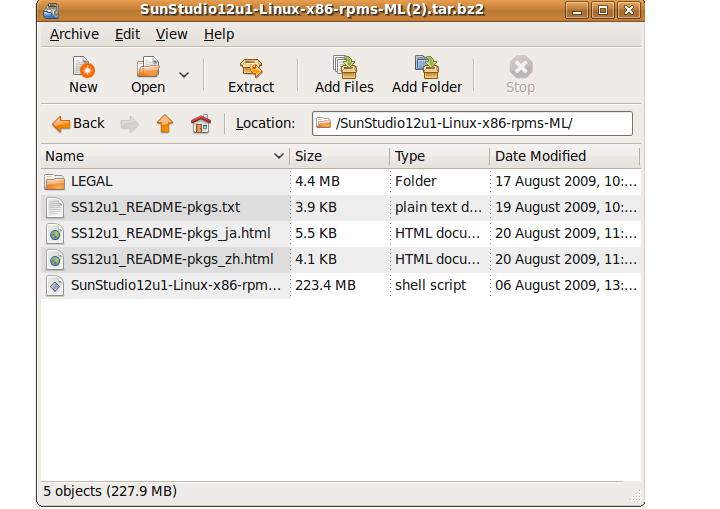Open the Archive menu
720x509 pixels.
click(74, 34)
